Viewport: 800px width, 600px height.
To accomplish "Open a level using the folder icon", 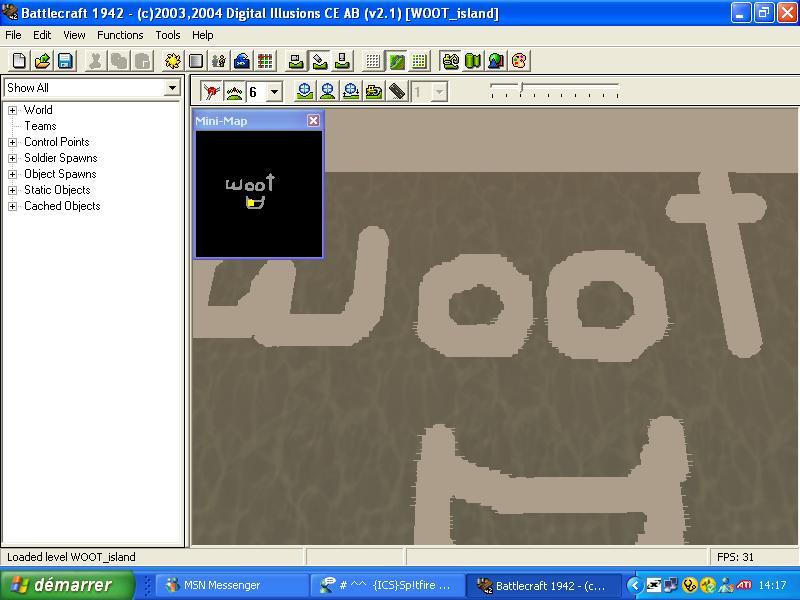I will click(42, 61).
